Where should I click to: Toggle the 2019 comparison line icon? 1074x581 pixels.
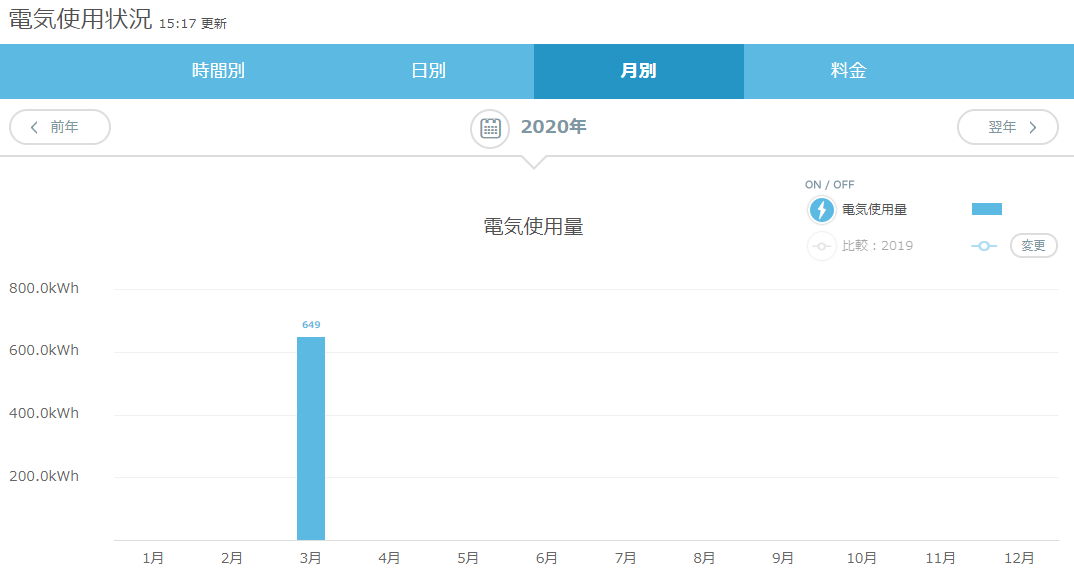[821, 246]
